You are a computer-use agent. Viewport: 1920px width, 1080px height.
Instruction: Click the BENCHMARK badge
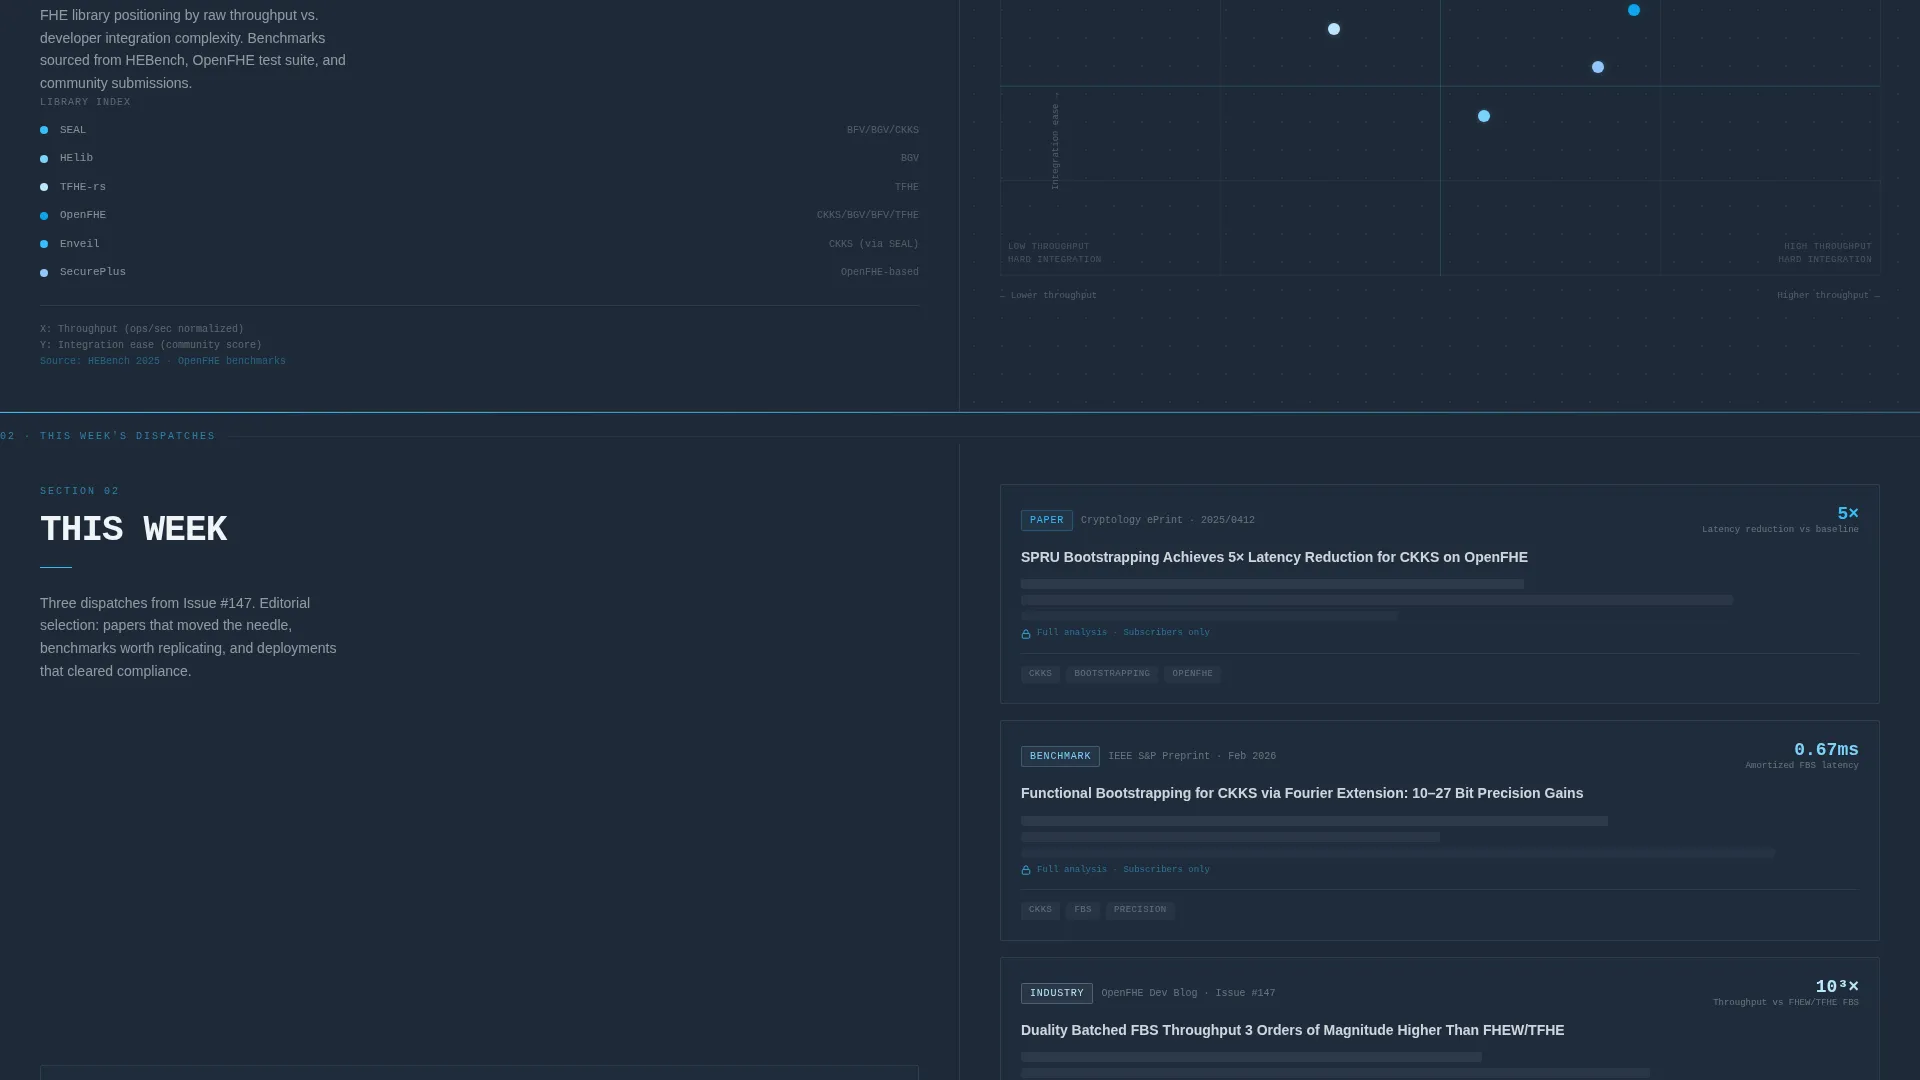tap(1060, 756)
